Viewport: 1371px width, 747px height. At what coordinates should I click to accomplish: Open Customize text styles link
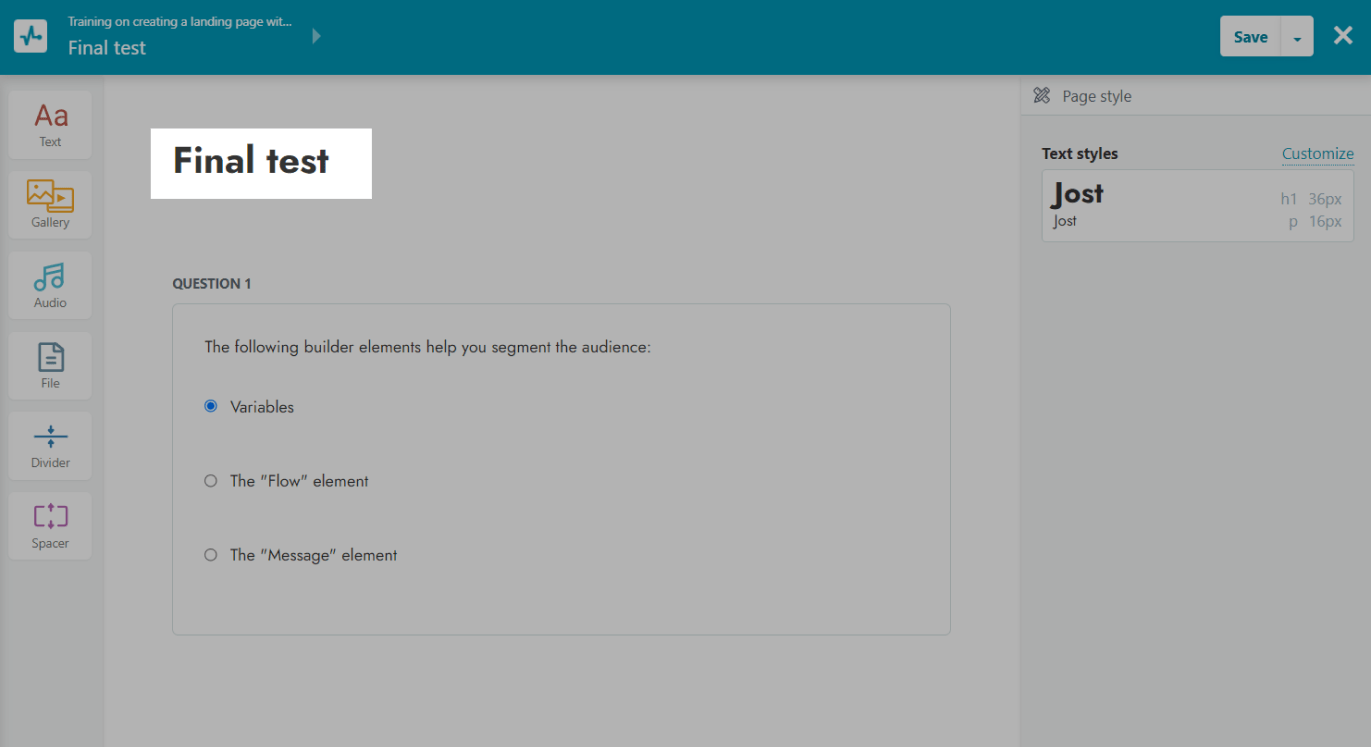click(x=1317, y=153)
